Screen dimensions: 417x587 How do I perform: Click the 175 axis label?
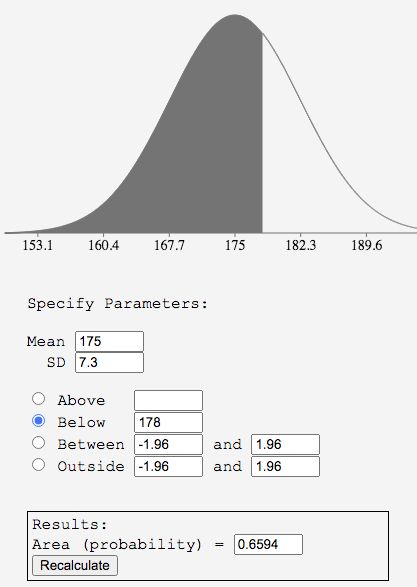(235, 246)
